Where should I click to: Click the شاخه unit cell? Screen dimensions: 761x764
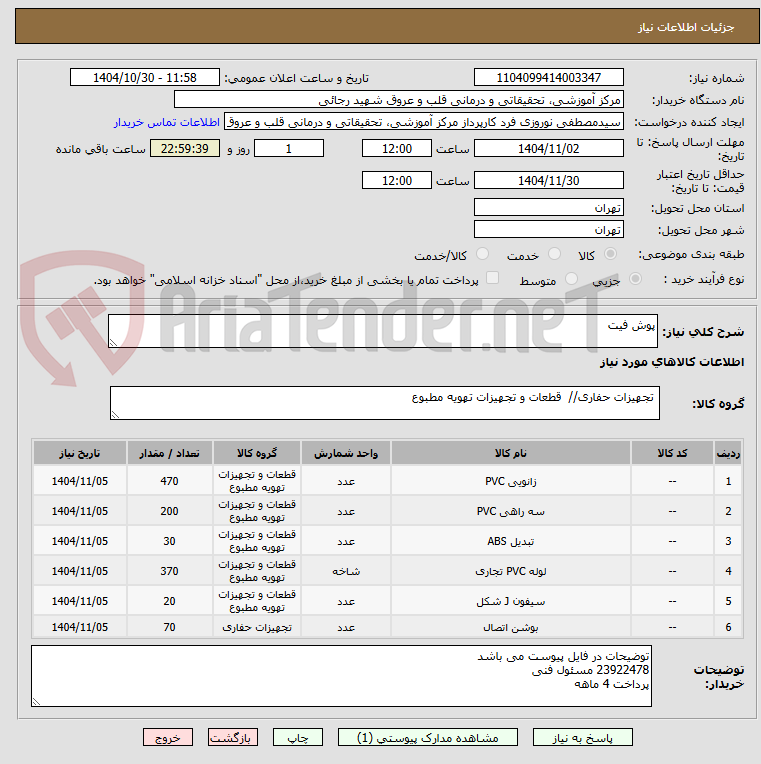point(346,571)
